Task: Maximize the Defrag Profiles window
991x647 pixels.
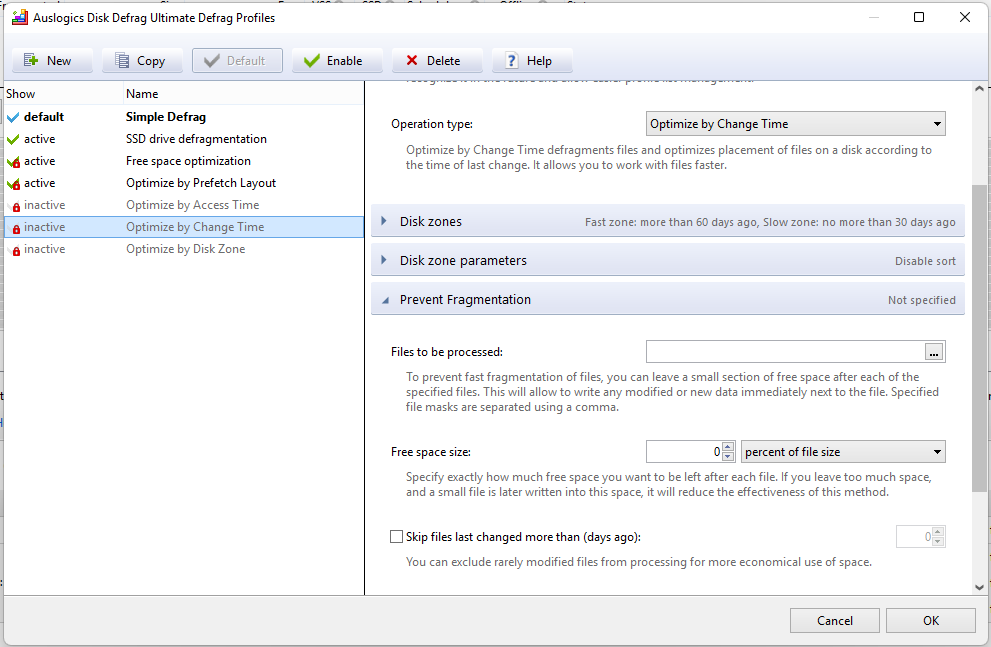Action: pyautogui.click(x=919, y=17)
